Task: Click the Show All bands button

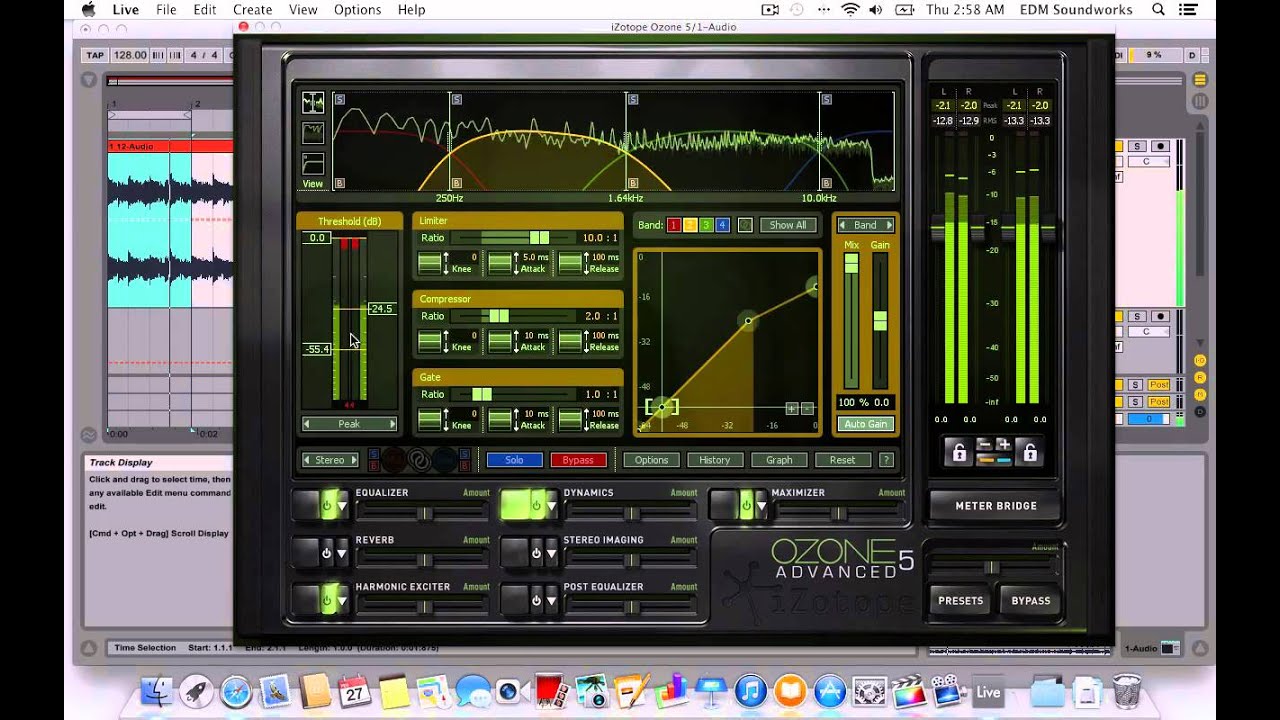Action: (x=788, y=225)
